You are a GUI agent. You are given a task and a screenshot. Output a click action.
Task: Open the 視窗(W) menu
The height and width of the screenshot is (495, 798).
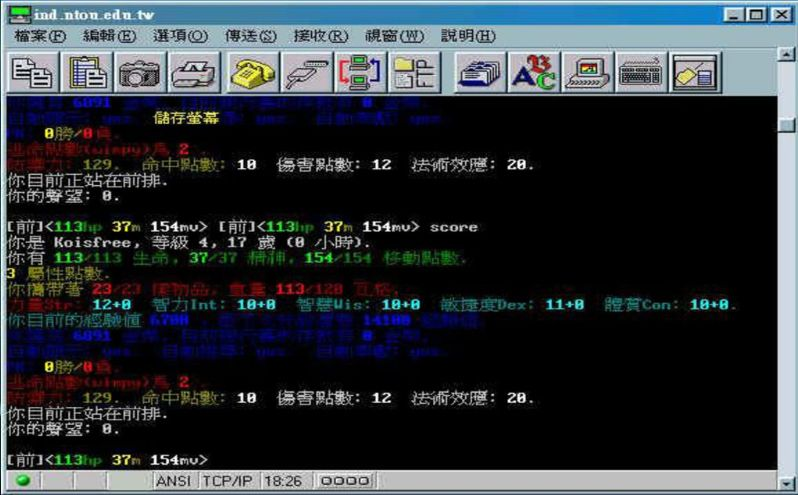click(x=394, y=36)
